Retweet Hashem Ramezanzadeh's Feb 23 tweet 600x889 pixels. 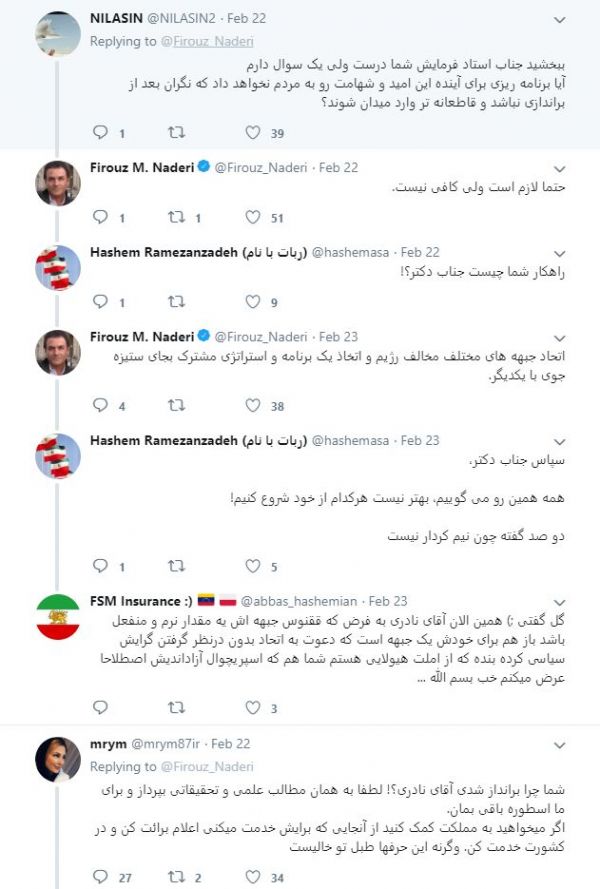pos(176,566)
